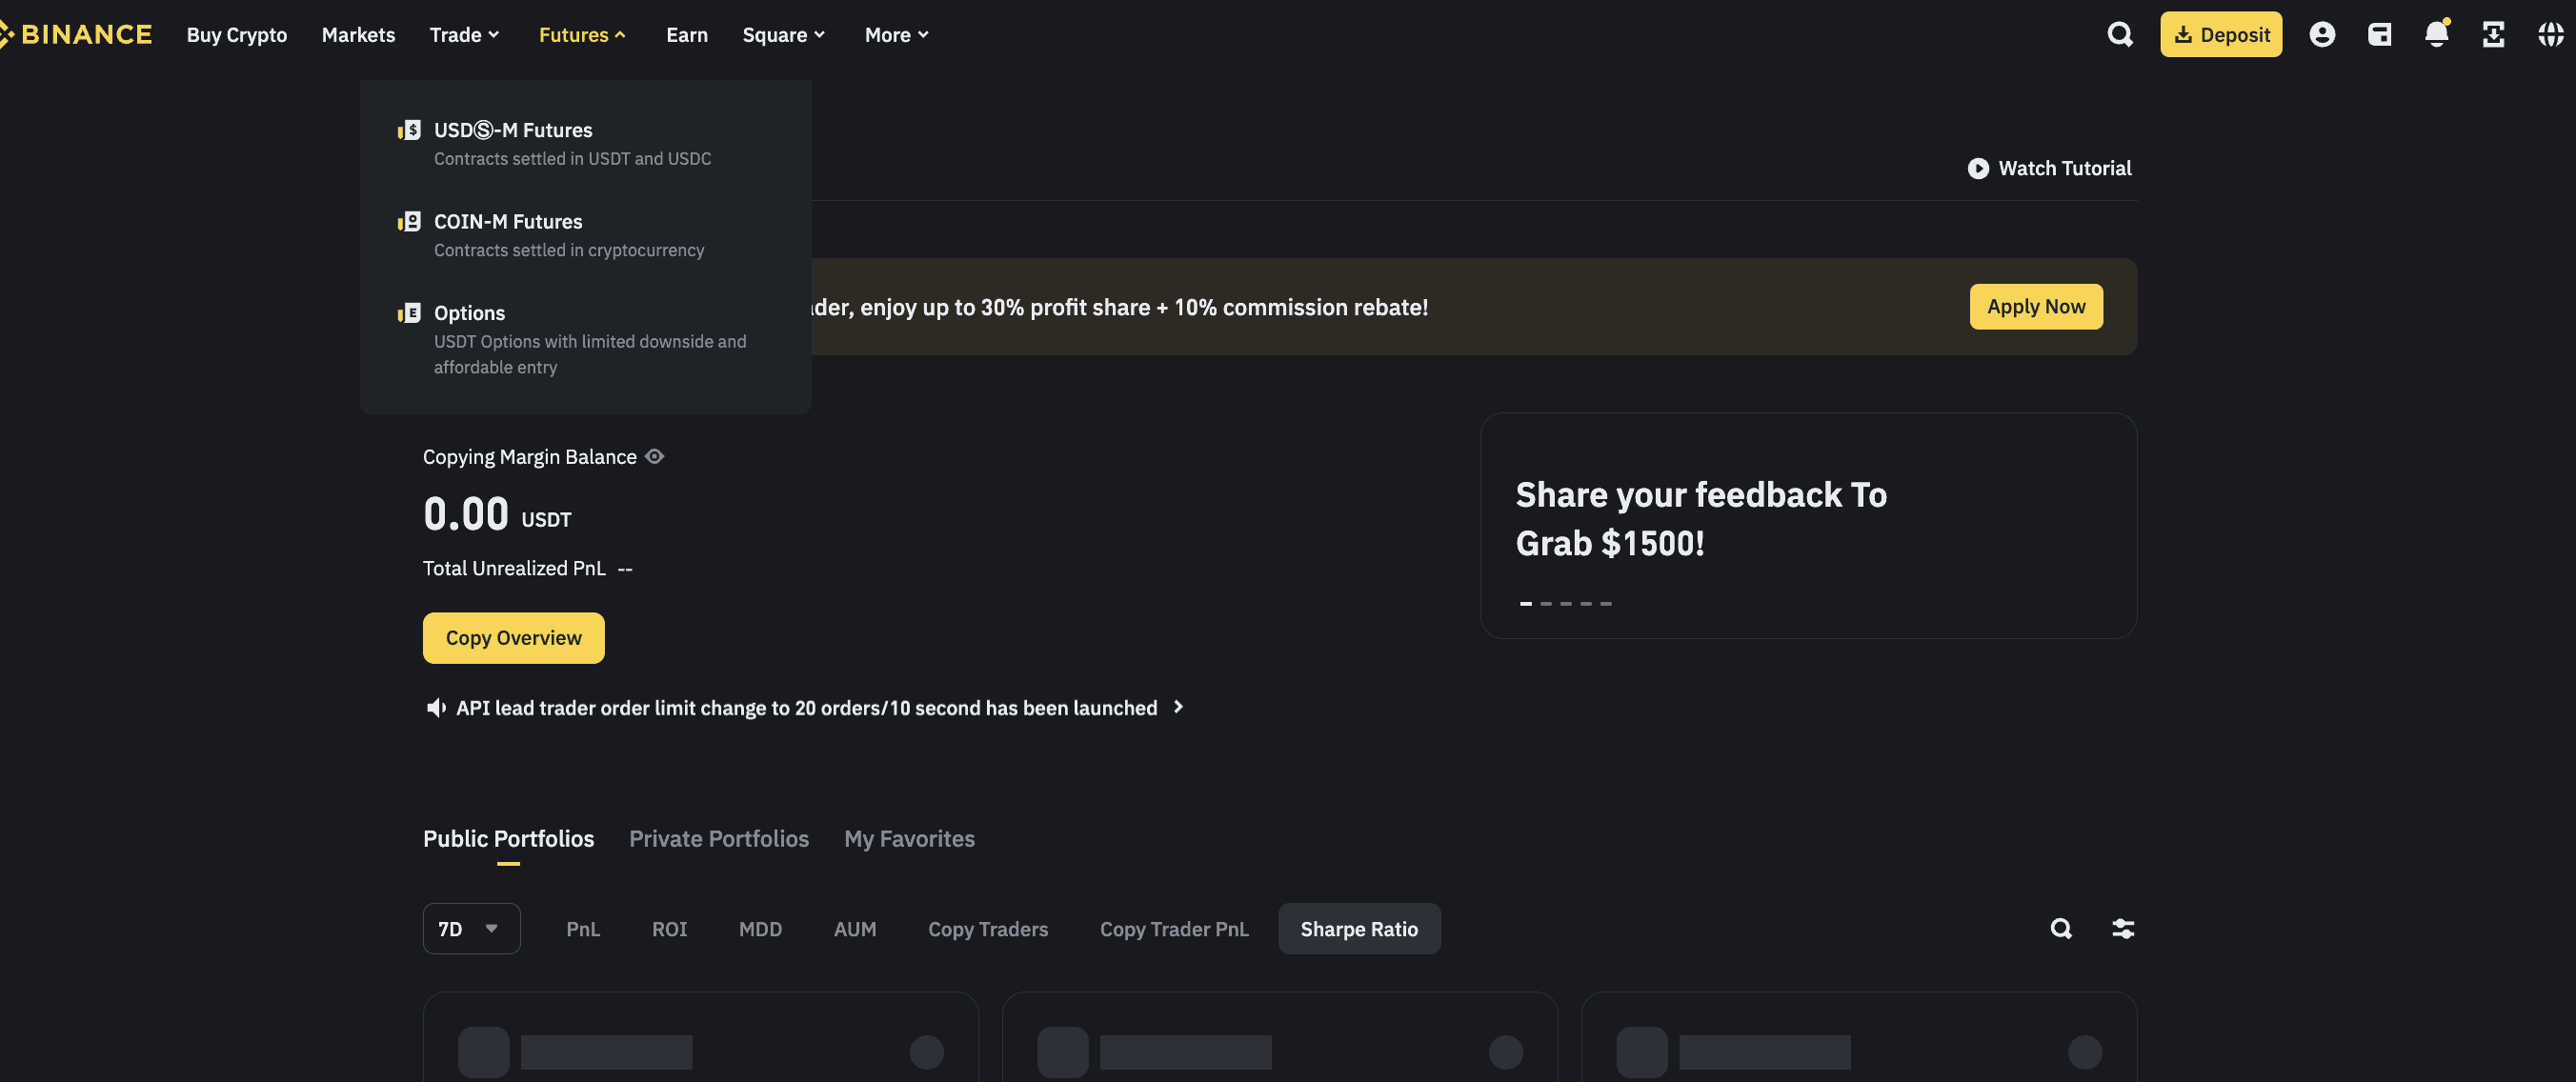Click the portfolio list search icon
This screenshot has height=1082, width=2576.
coord(2060,929)
